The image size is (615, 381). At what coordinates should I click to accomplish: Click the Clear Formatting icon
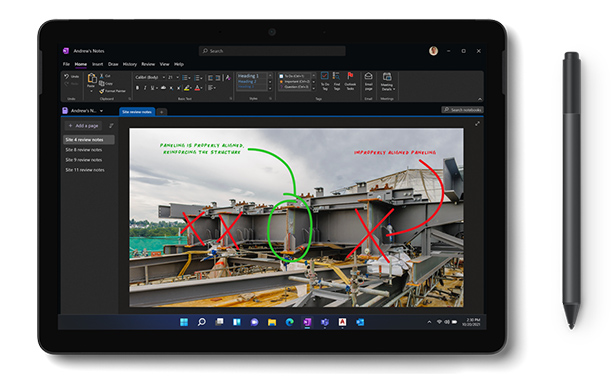coord(228,78)
